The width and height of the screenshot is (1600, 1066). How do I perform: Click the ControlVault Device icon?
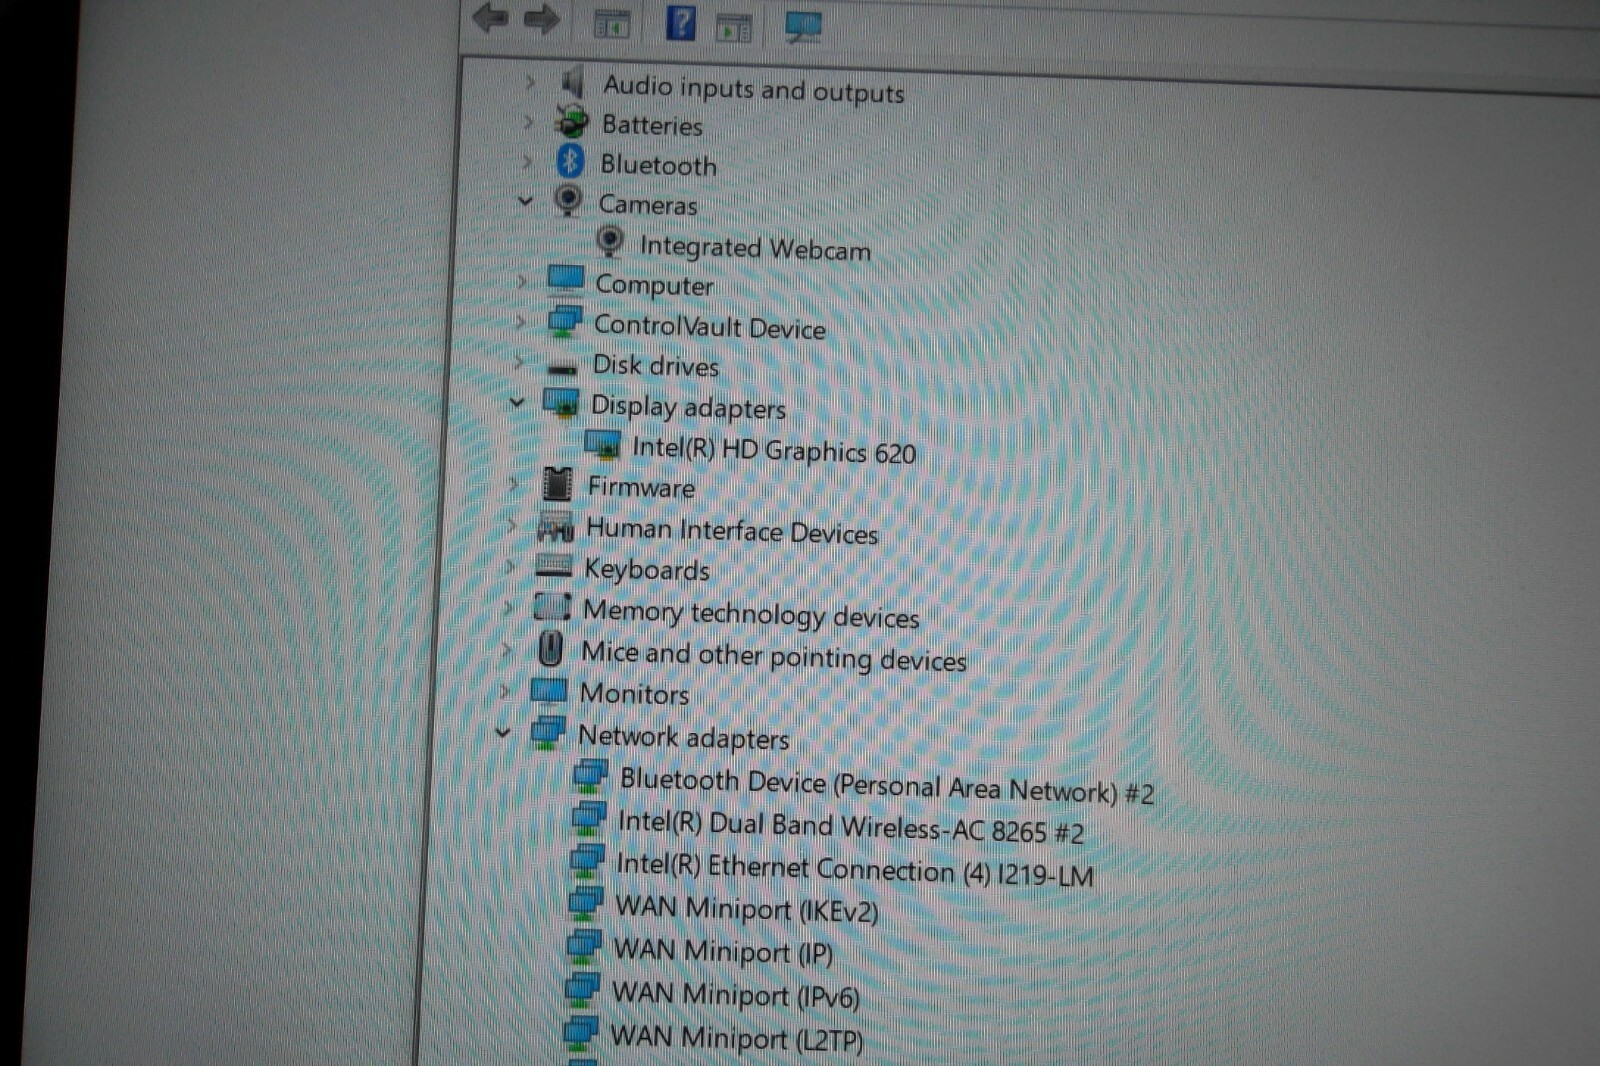coord(565,321)
